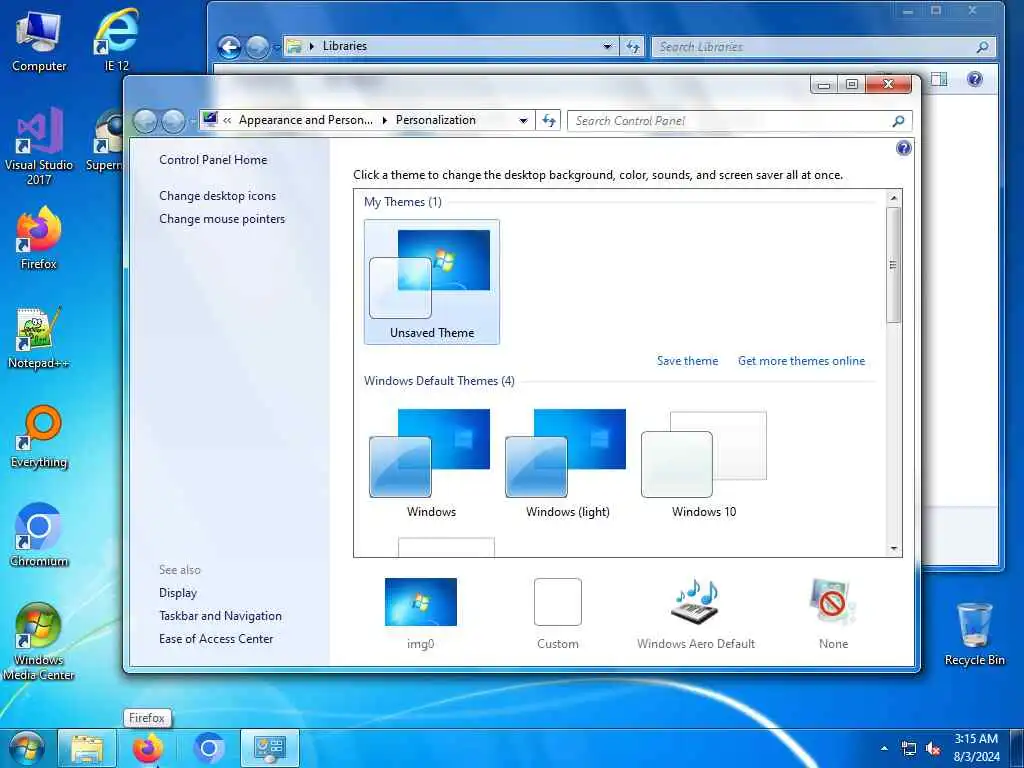
Task: Click the Control Panel taskbar icon
Action: pos(270,749)
